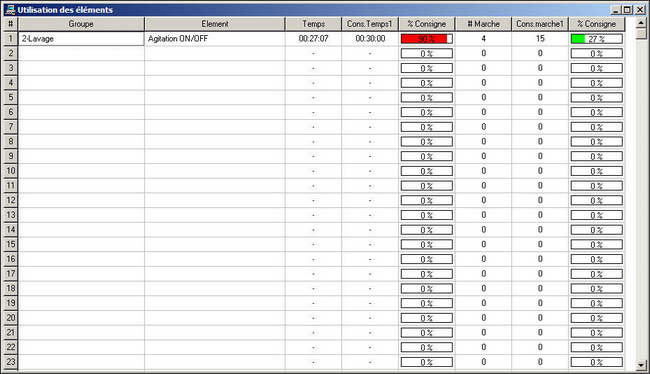Minimize the Utilisation des éléments window
This screenshot has width=650, height=374.
(616, 10)
